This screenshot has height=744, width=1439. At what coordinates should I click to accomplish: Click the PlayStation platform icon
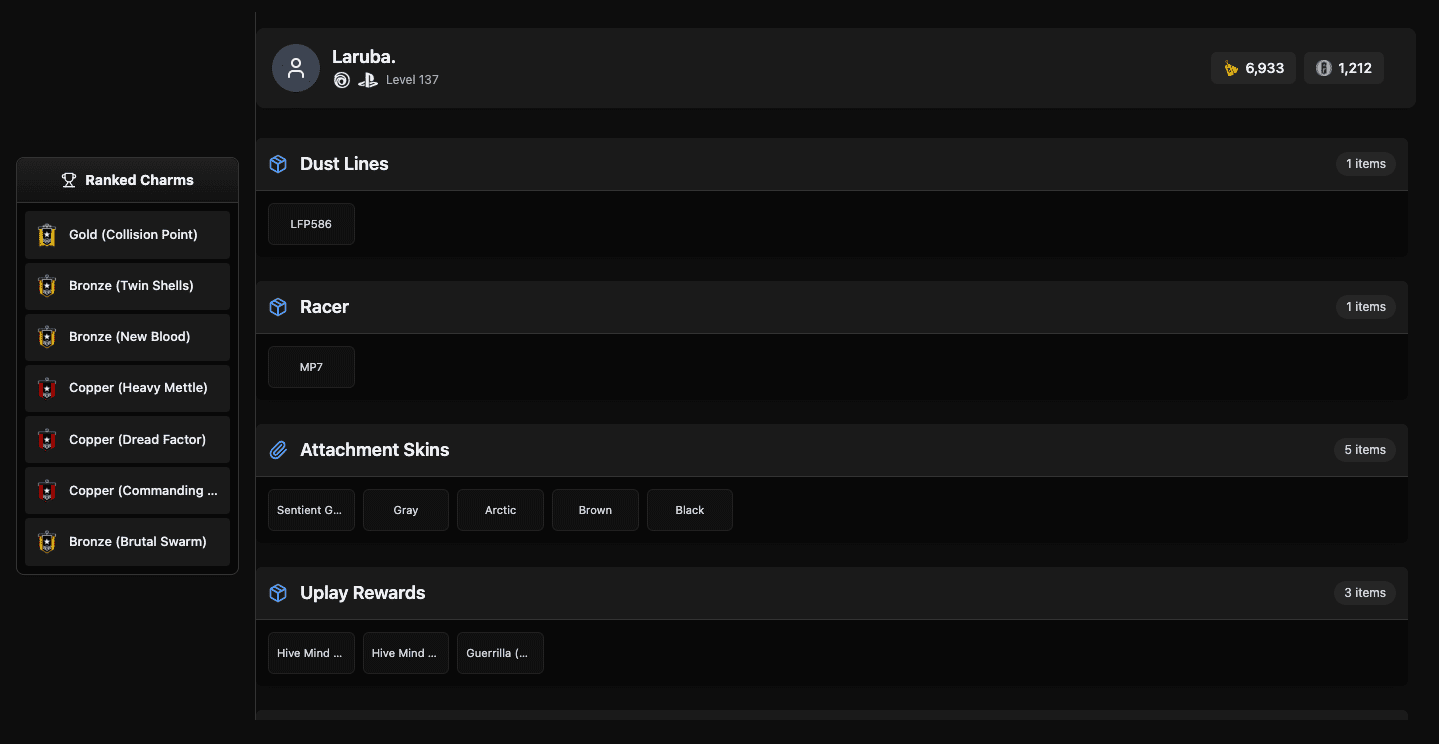(x=368, y=80)
